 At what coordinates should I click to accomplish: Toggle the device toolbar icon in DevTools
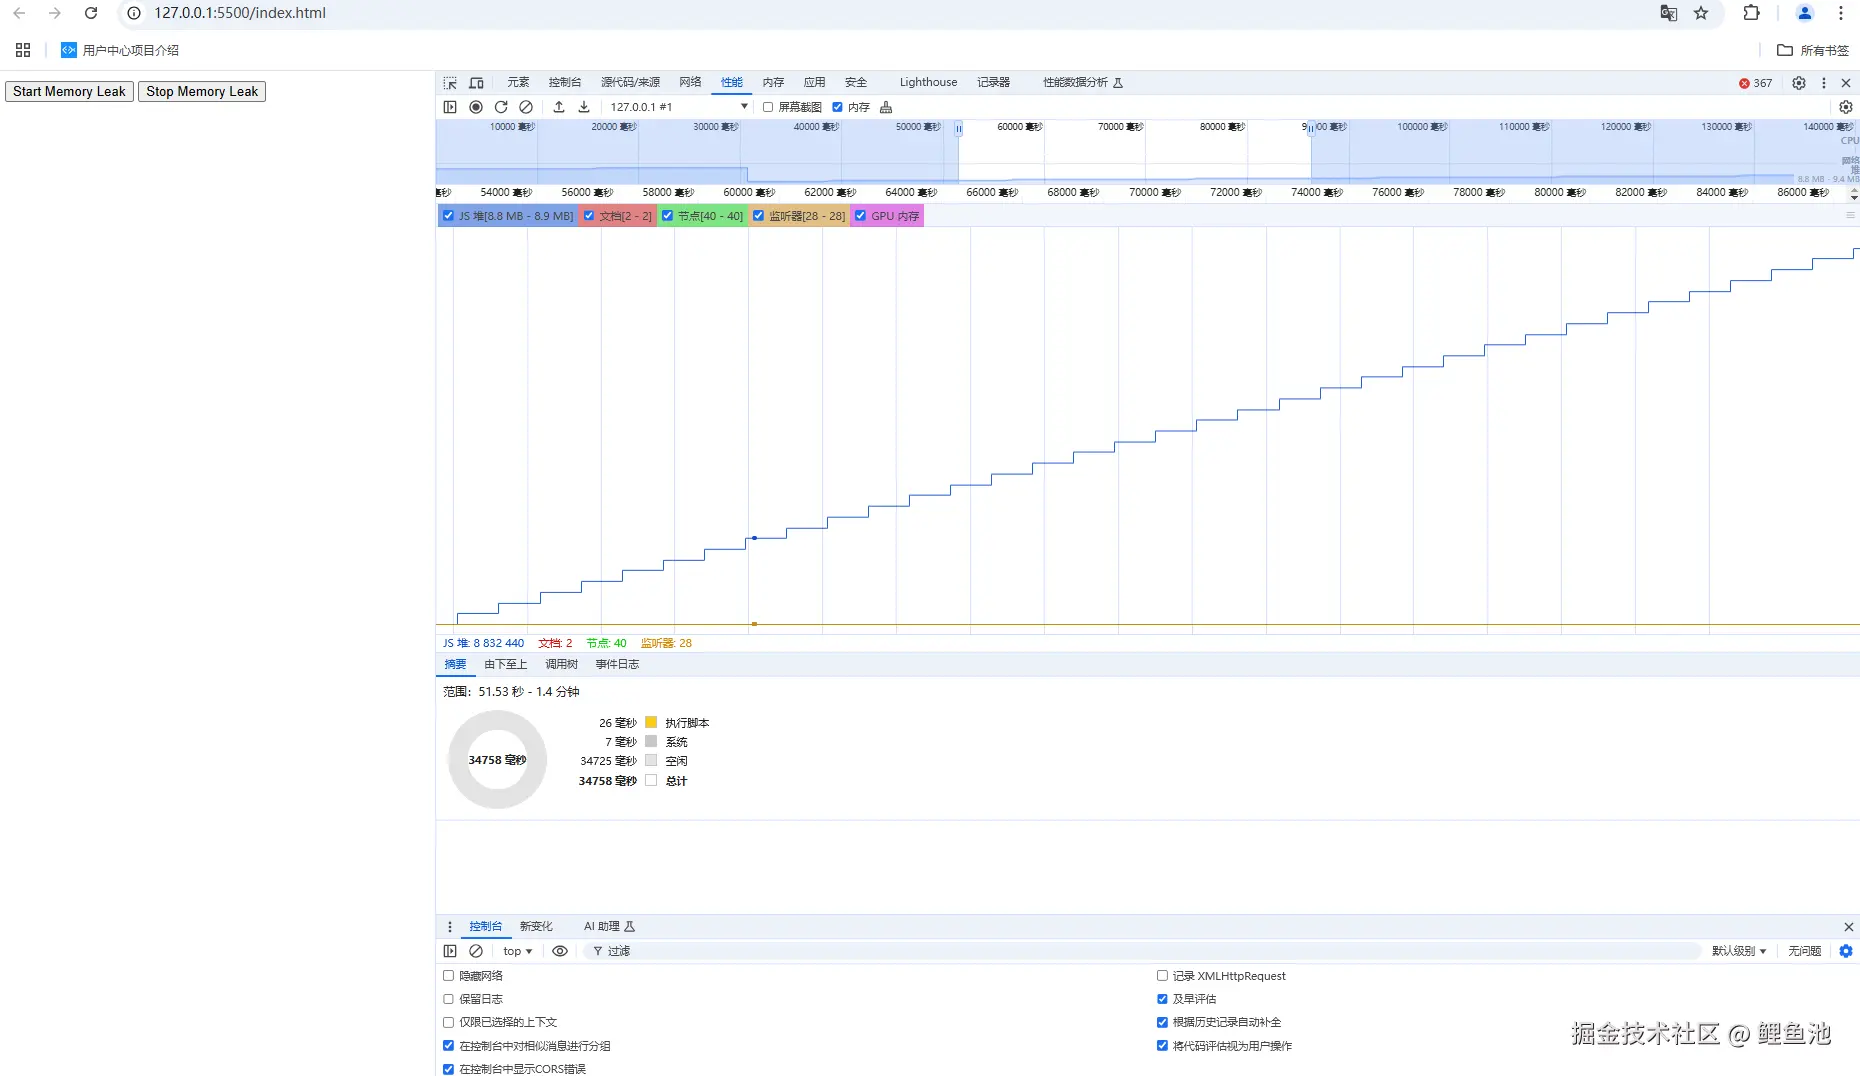[476, 83]
